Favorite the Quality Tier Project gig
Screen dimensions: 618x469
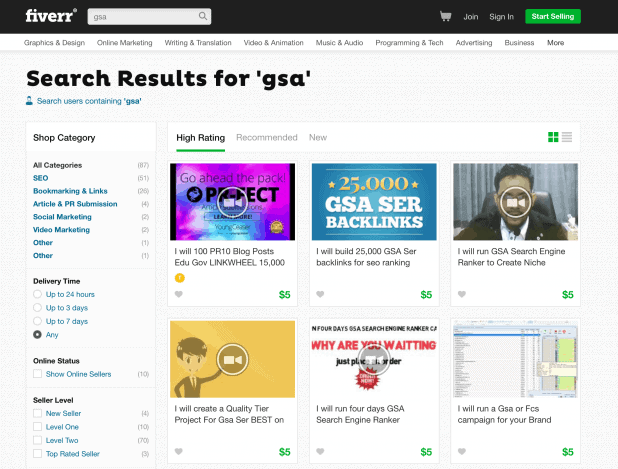click(x=179, y=451)
